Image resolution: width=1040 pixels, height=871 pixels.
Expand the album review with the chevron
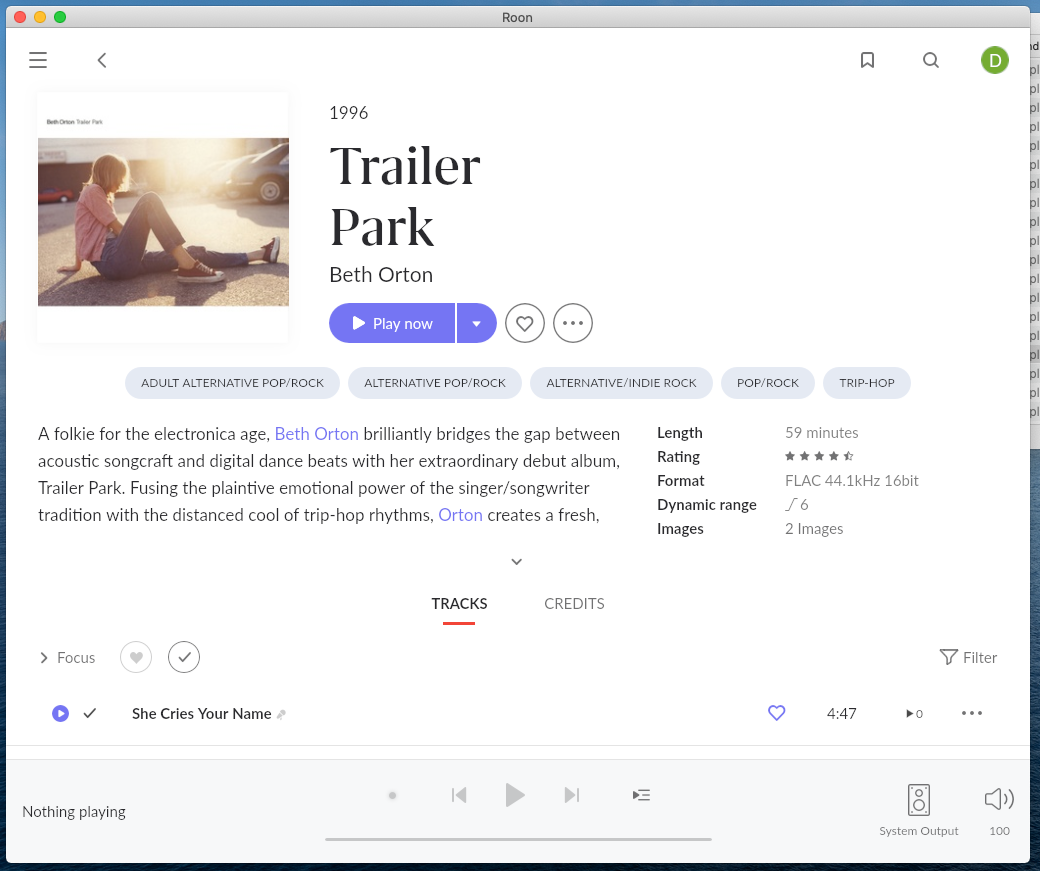click(x=517, y=562)
